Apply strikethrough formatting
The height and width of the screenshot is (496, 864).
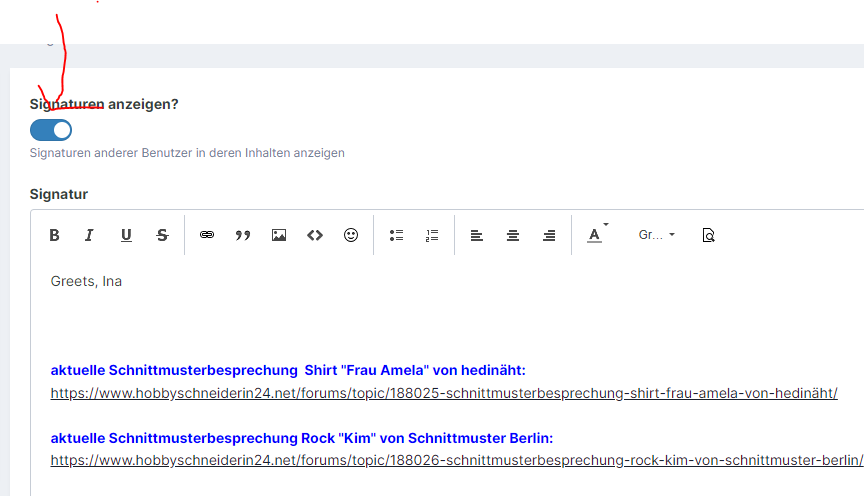pos(162,235)
